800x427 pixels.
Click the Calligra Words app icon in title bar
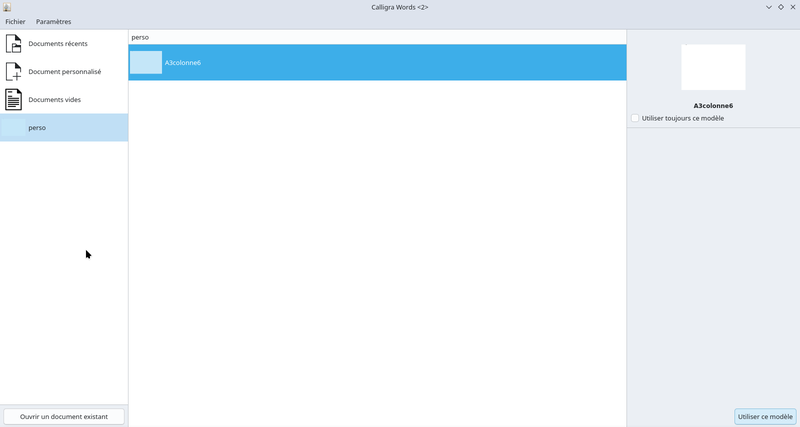click(x=7, y=7)
